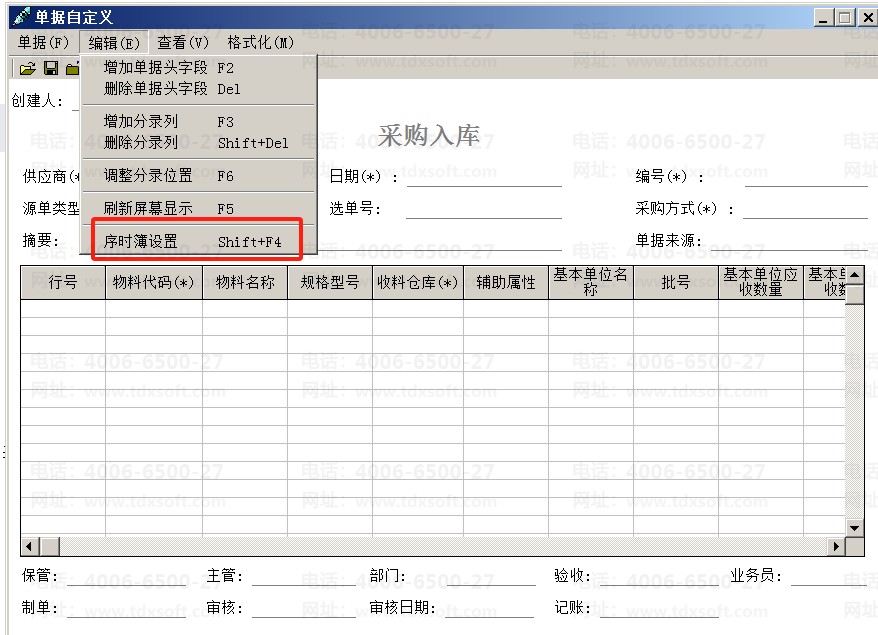Image resolution: width=878 pixels, height=635 pixels.
Task: Click the grid vertical scrollbar down arrow
Action: (854, 527)
